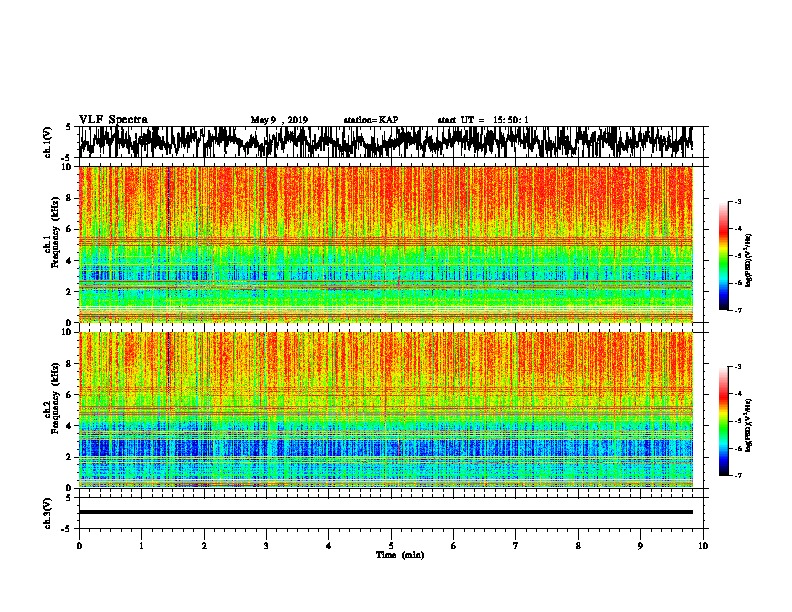
Task: Click the "-3" label atop ch.1 color bar
Action: click(x=737, y=201)
